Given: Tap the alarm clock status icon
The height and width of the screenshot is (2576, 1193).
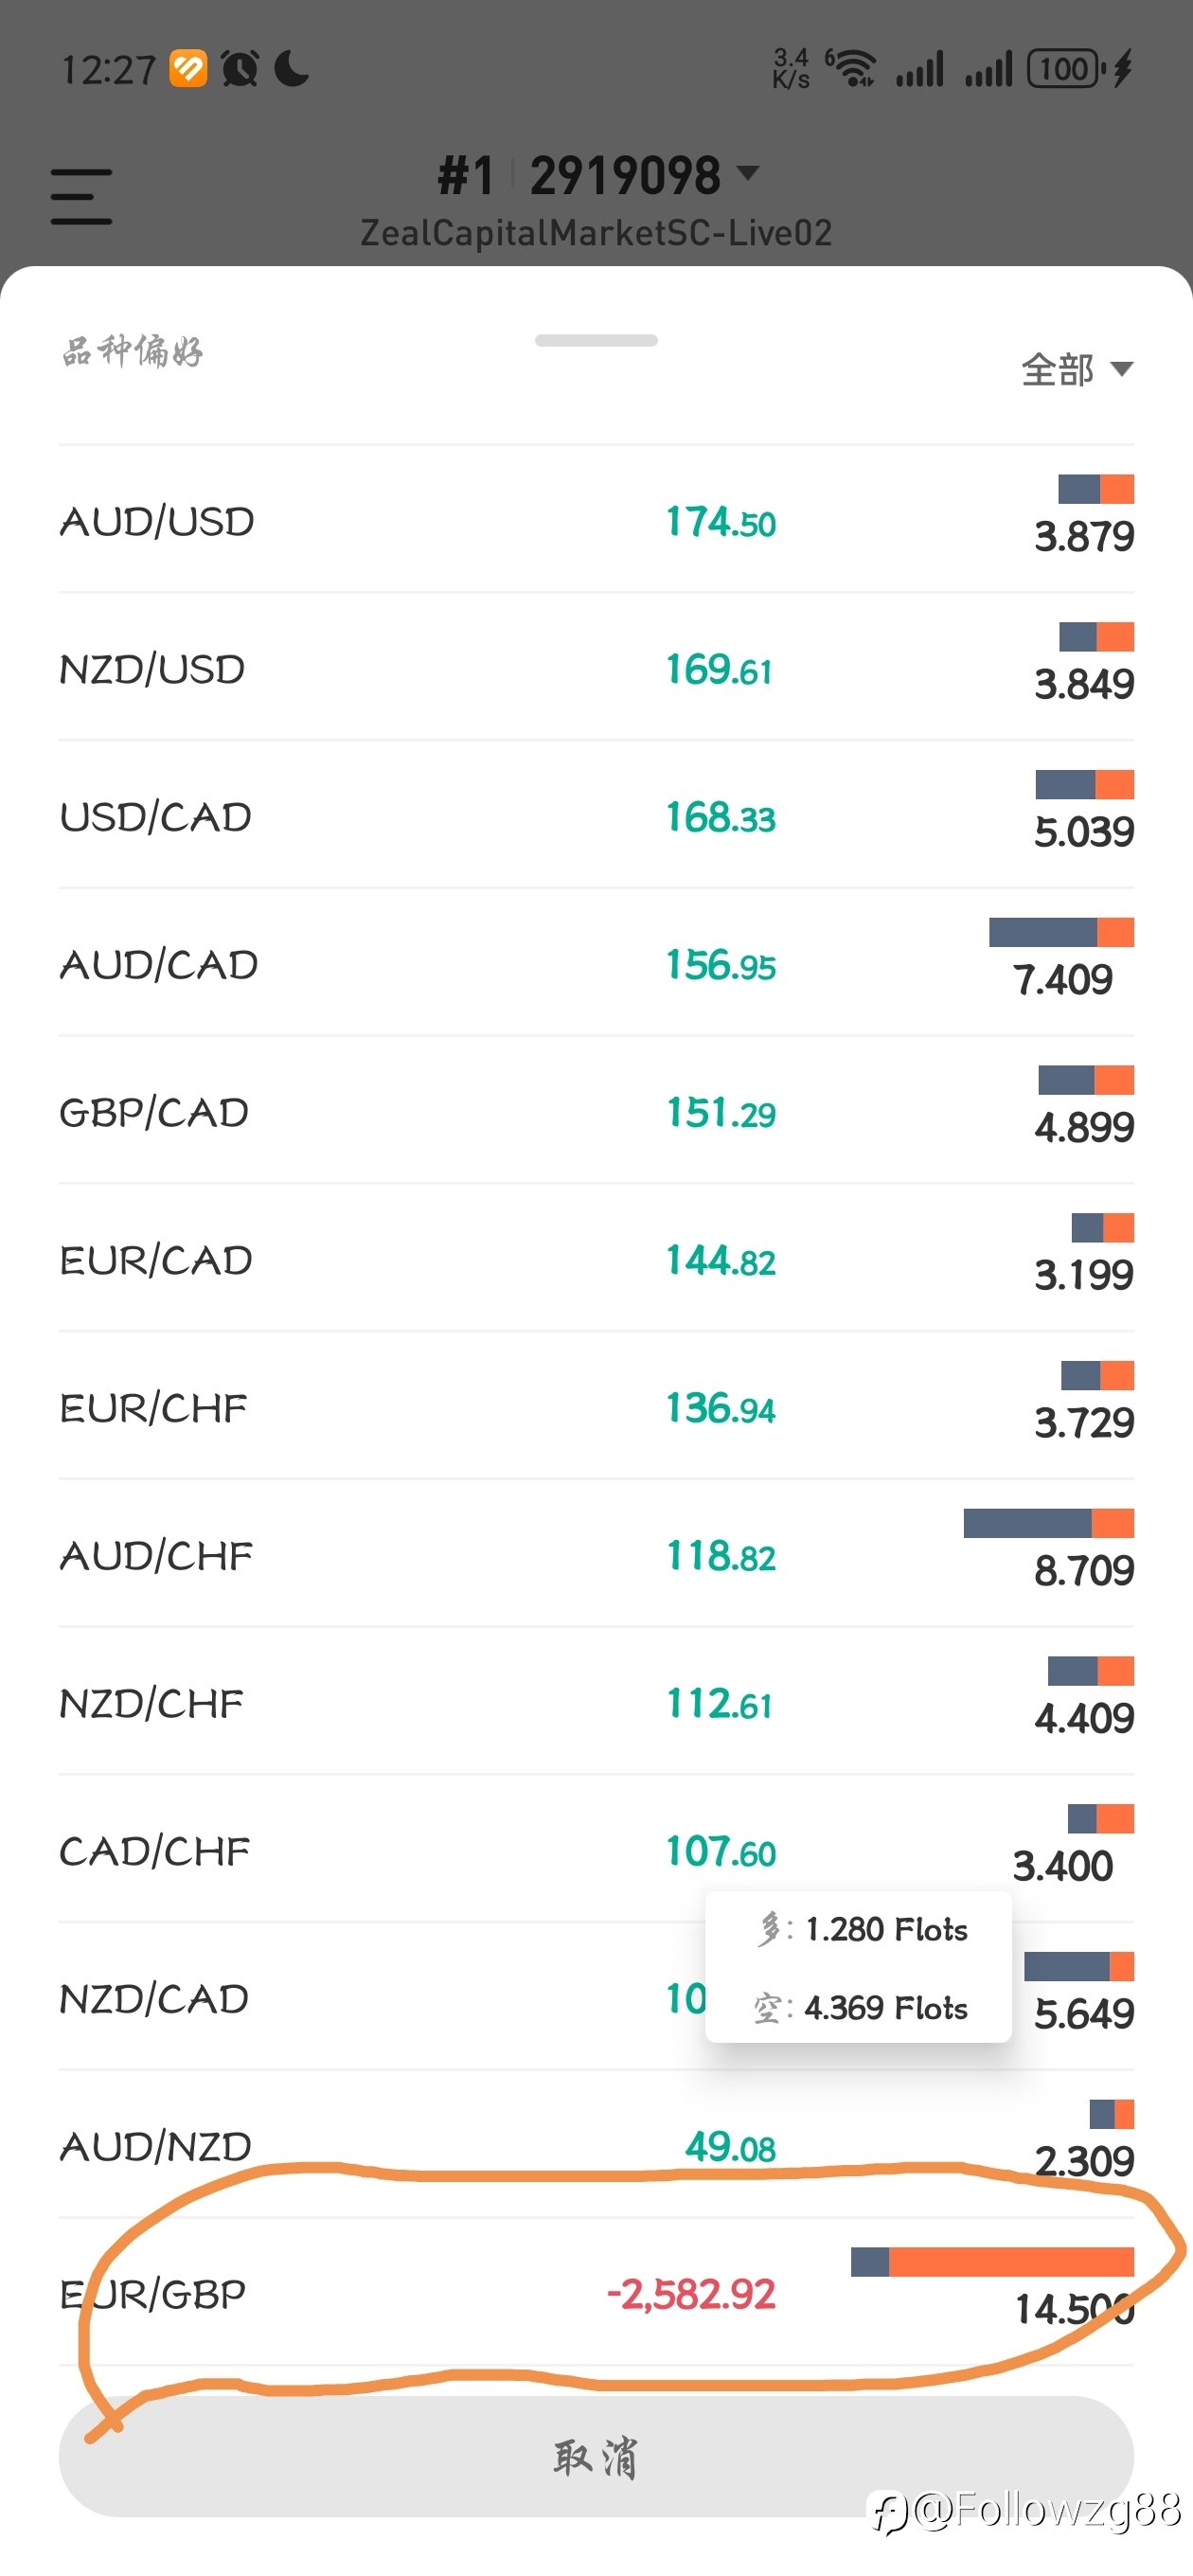Looking at the screenshot, I should 240,68.
